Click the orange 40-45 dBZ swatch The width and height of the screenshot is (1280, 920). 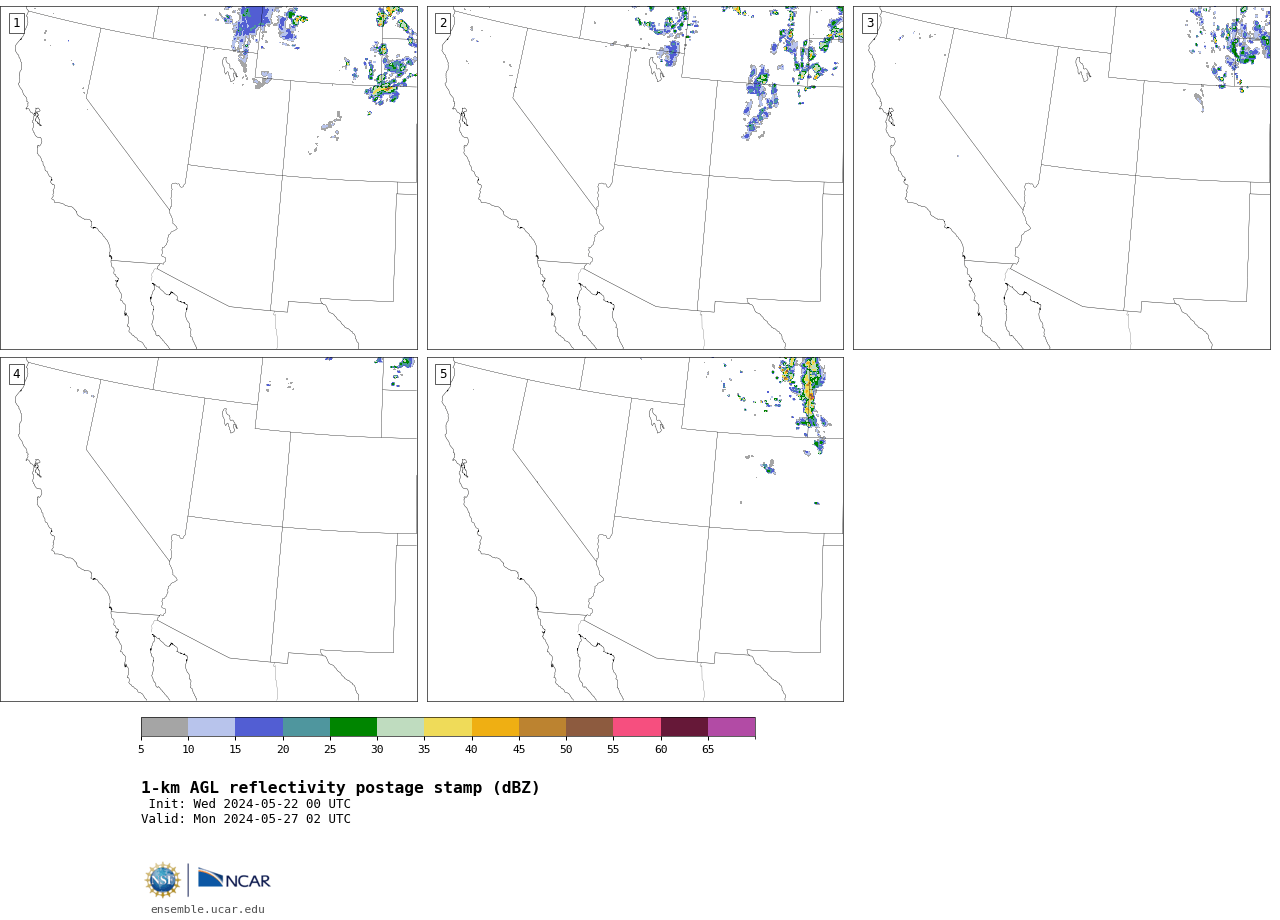(x=495, y=727)
